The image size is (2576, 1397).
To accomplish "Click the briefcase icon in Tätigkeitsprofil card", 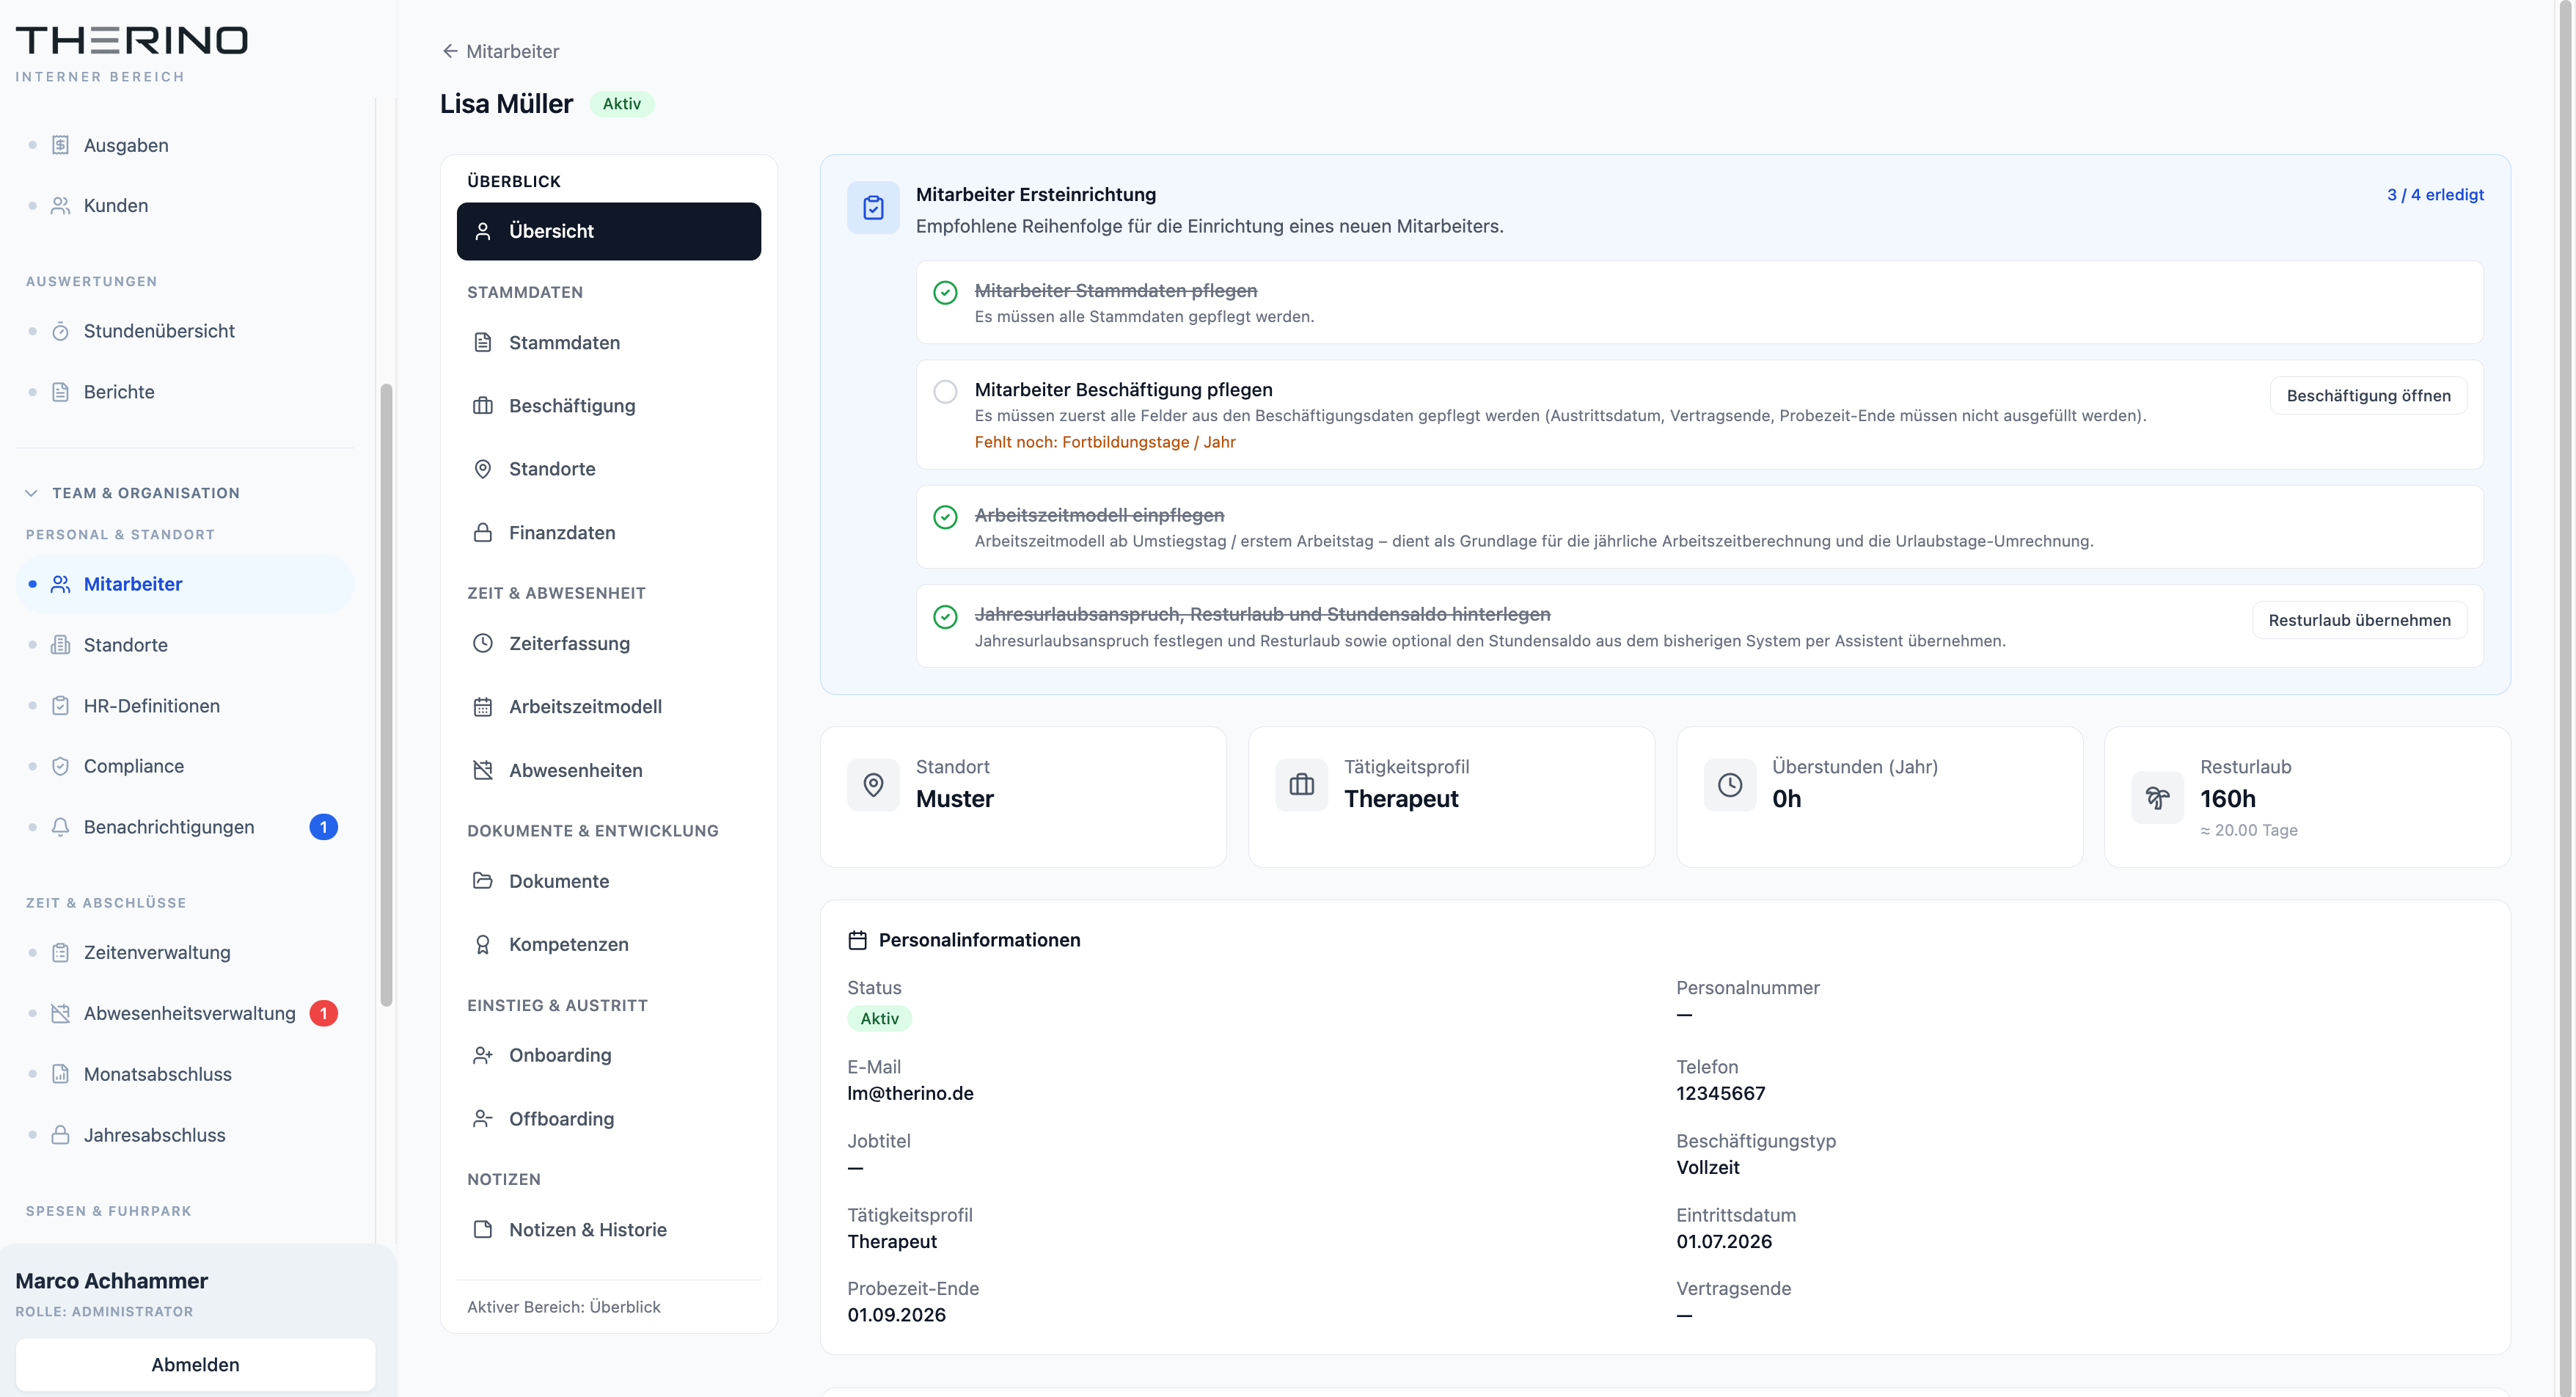I will (1301, 785).
